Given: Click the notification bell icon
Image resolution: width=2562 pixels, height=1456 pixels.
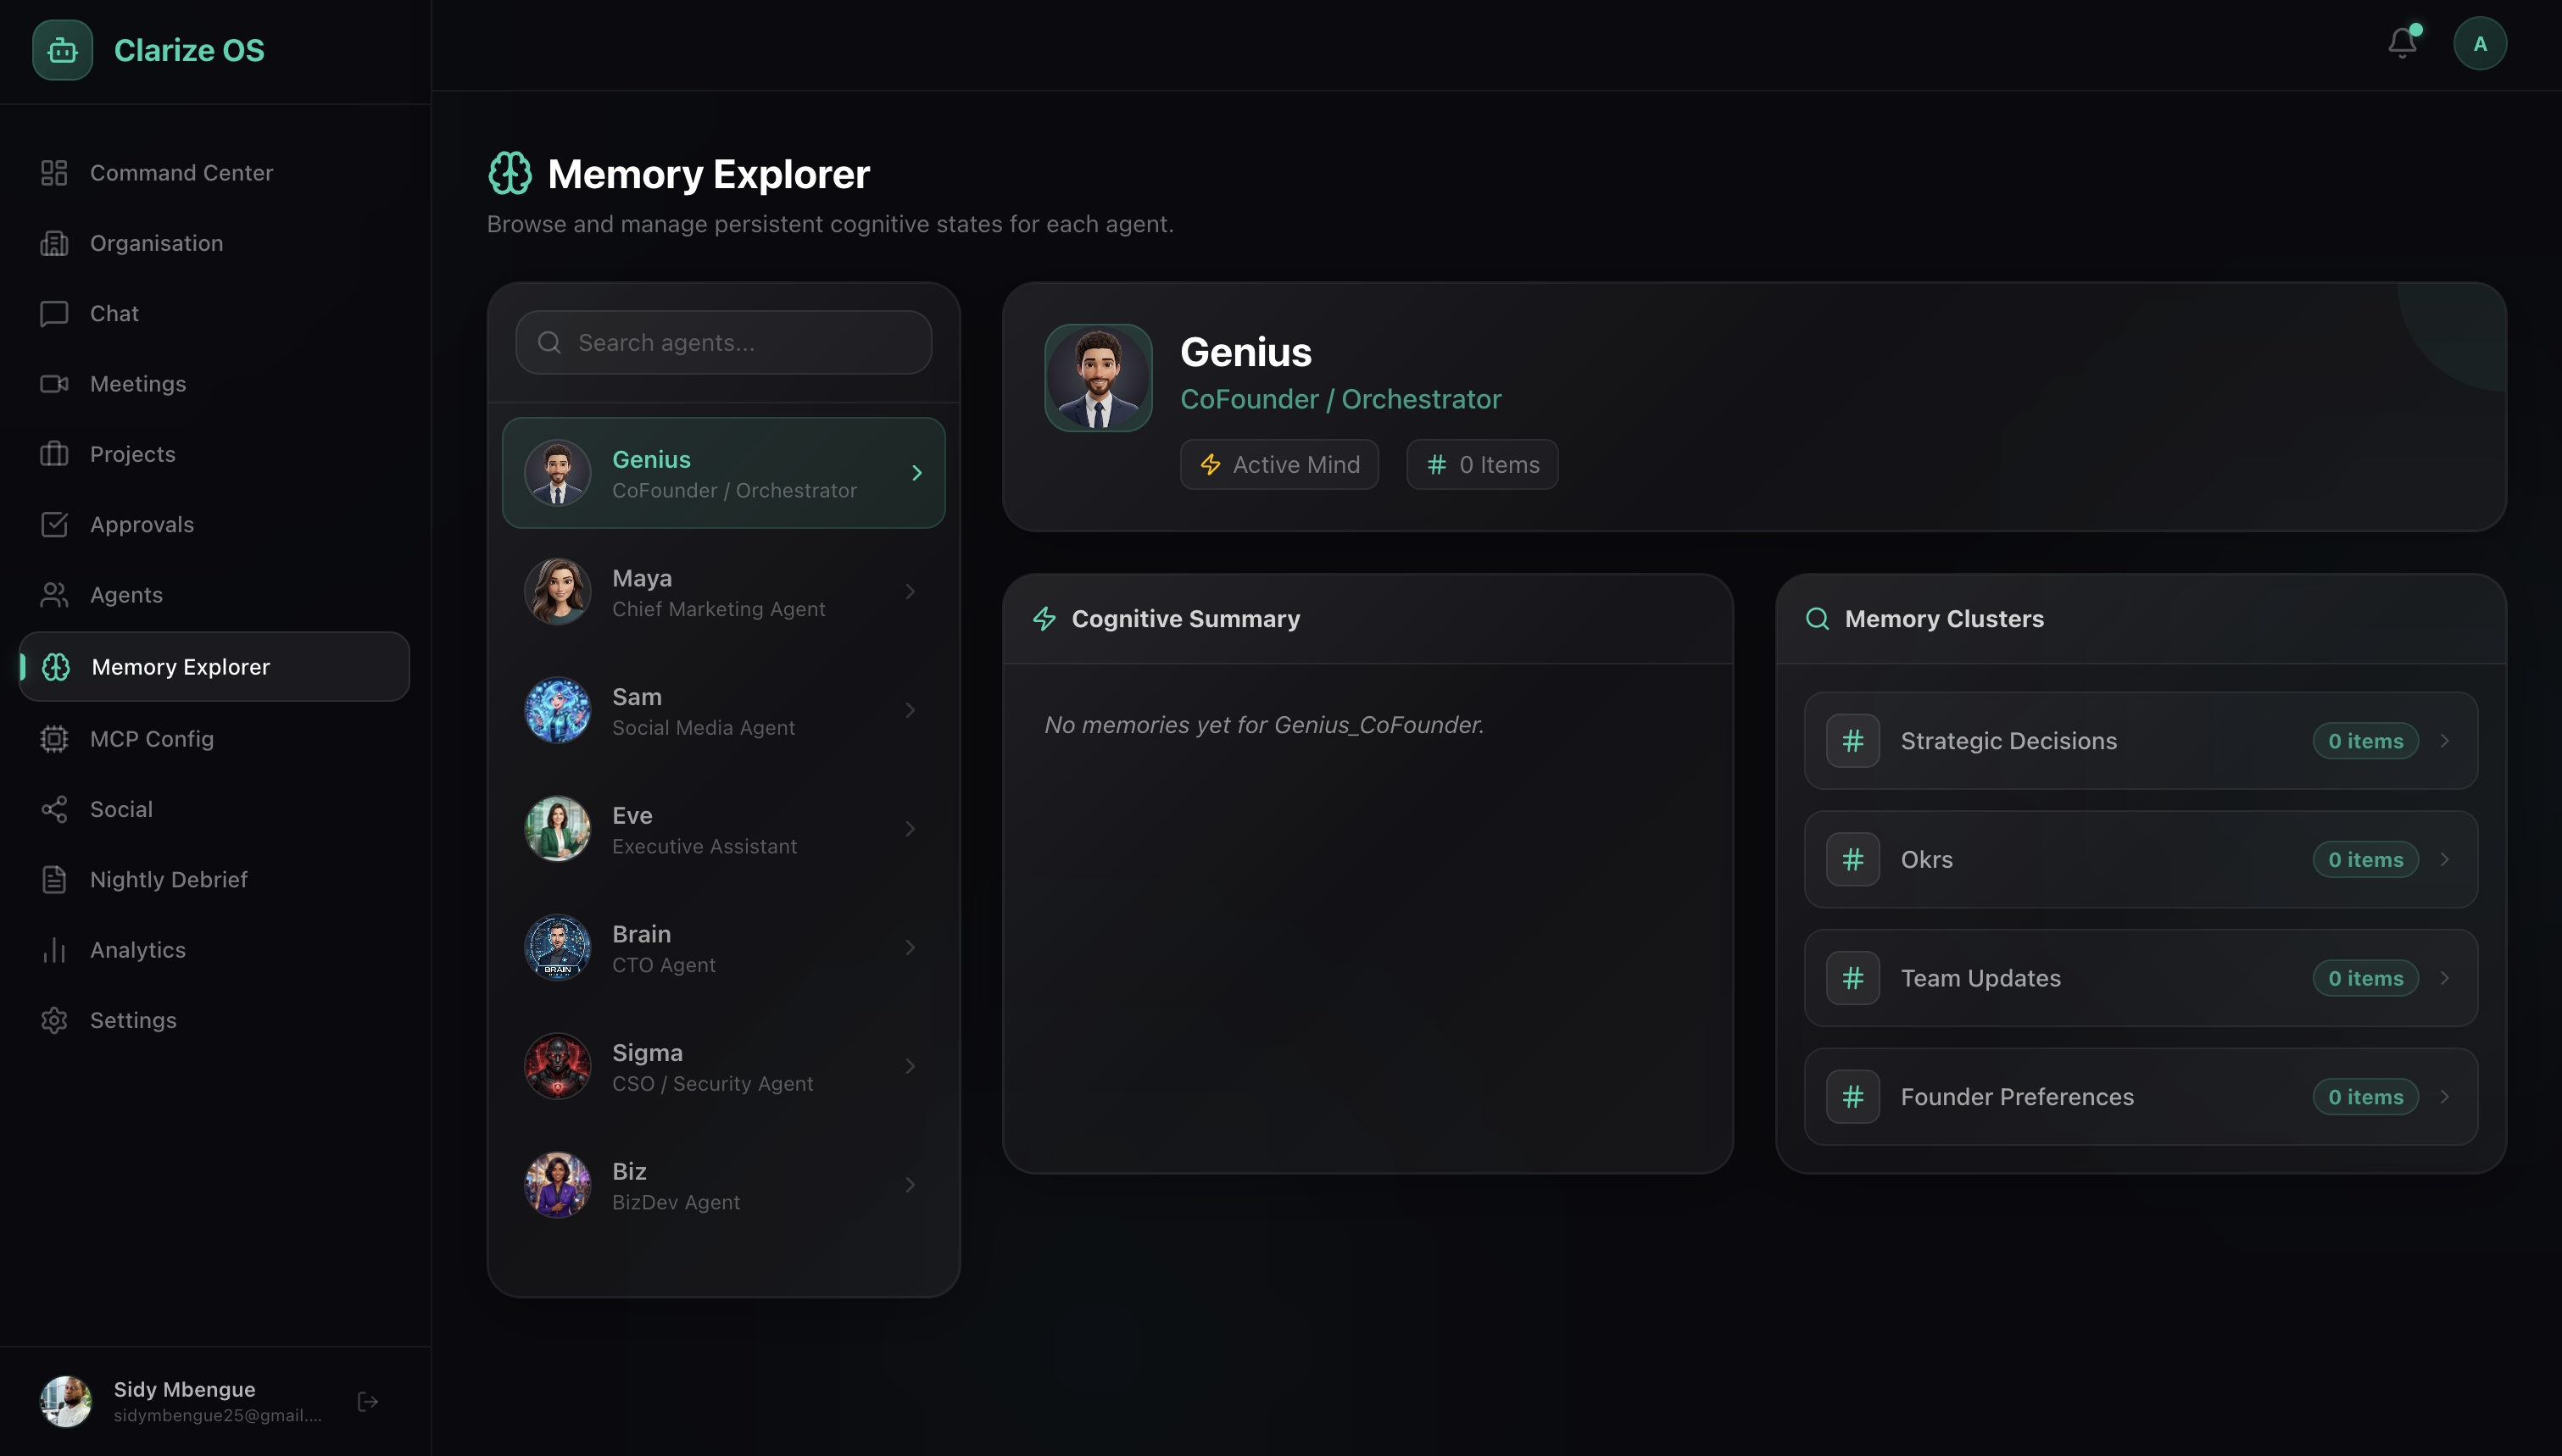Looking at the screenshot, I should coord(2401,43).
